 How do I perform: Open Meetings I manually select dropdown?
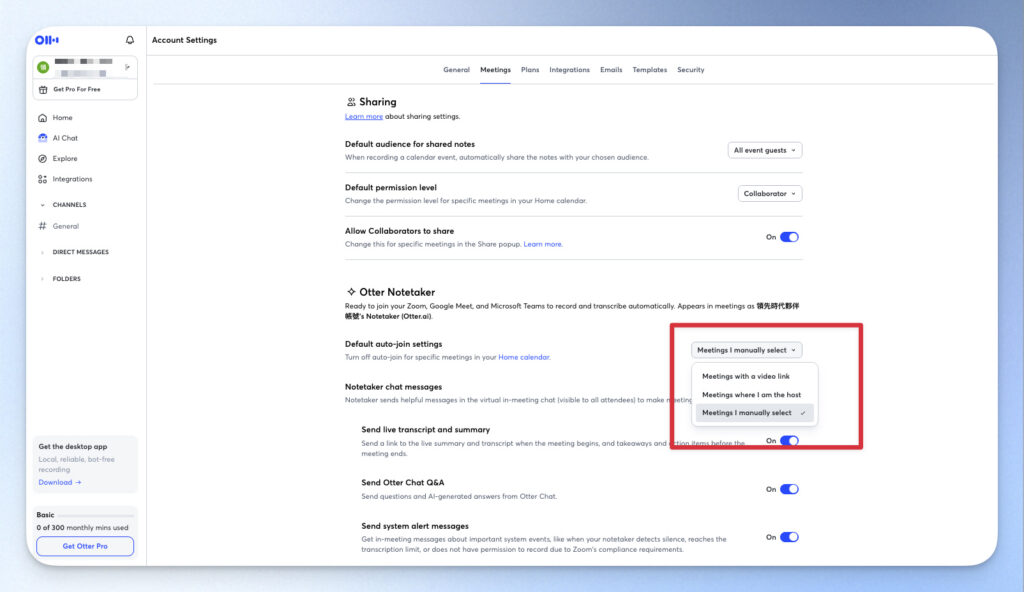(746, 350)
